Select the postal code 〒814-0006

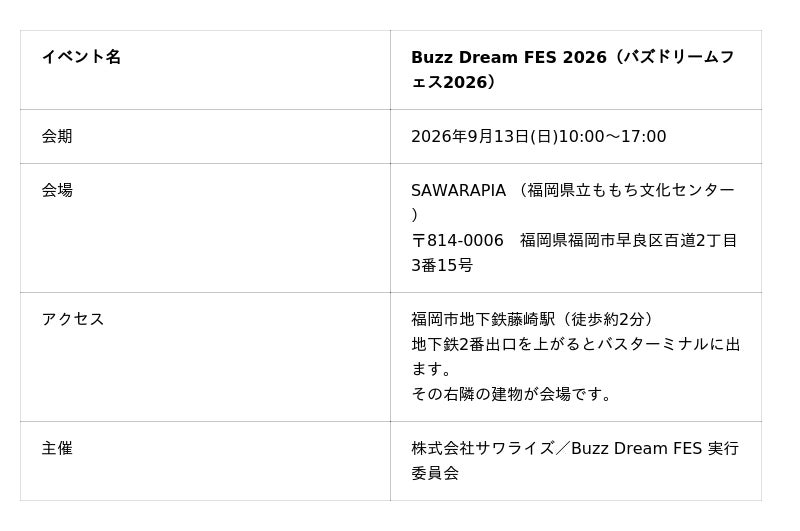tap(457, 240)
